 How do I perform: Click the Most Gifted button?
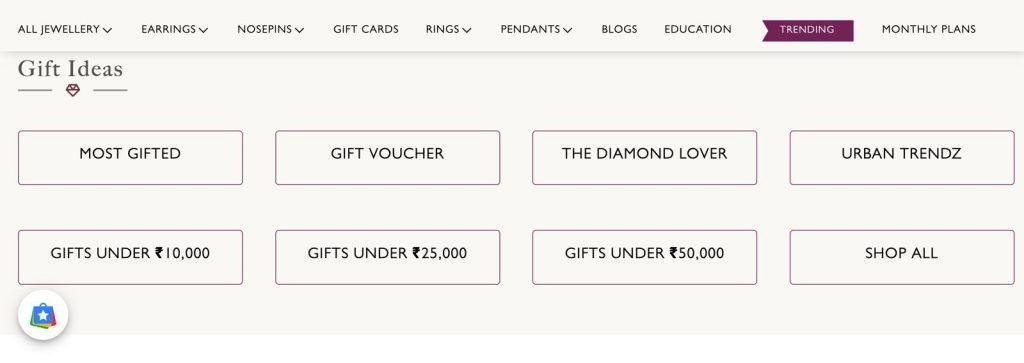coord(131,157)
